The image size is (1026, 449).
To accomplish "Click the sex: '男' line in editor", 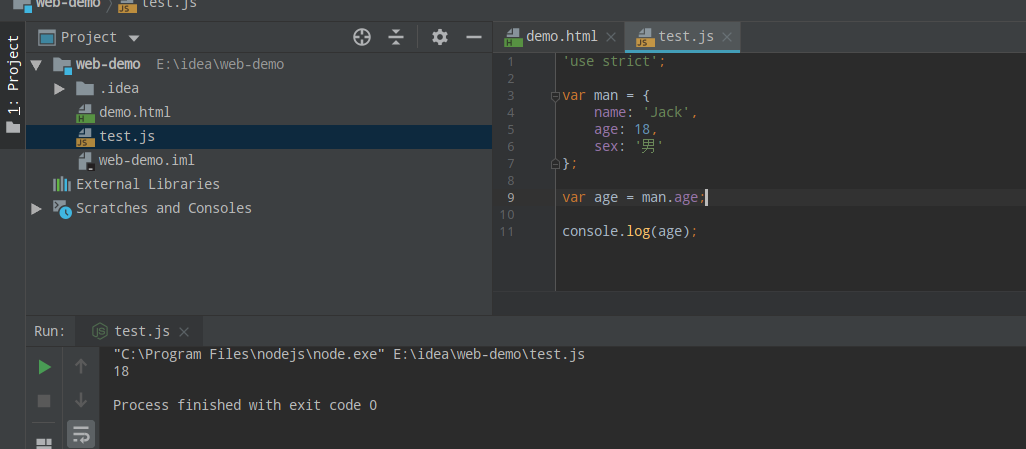I will (629, 147).
